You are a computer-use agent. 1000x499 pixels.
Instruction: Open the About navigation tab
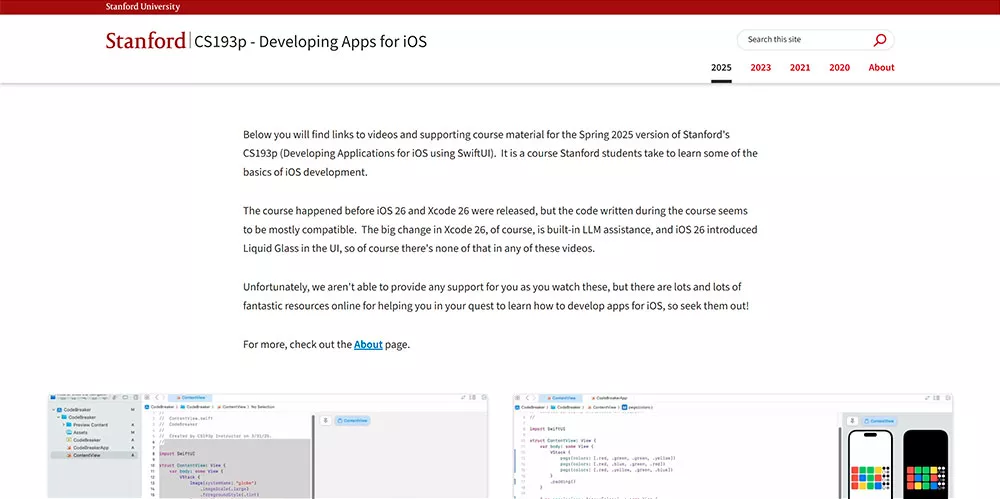[881, 68]
